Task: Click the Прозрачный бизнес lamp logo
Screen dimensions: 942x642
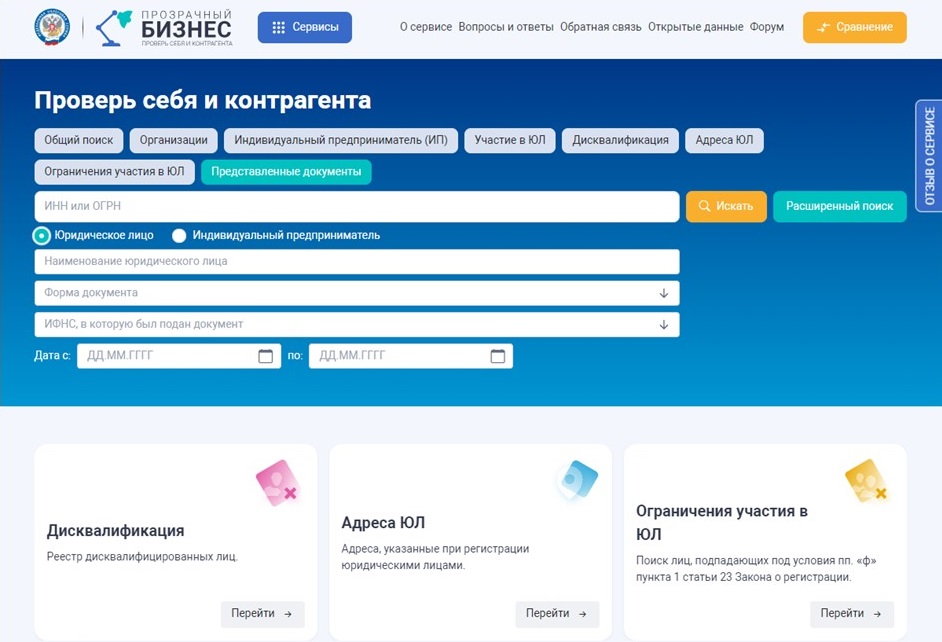Action: tap(164, 28)
